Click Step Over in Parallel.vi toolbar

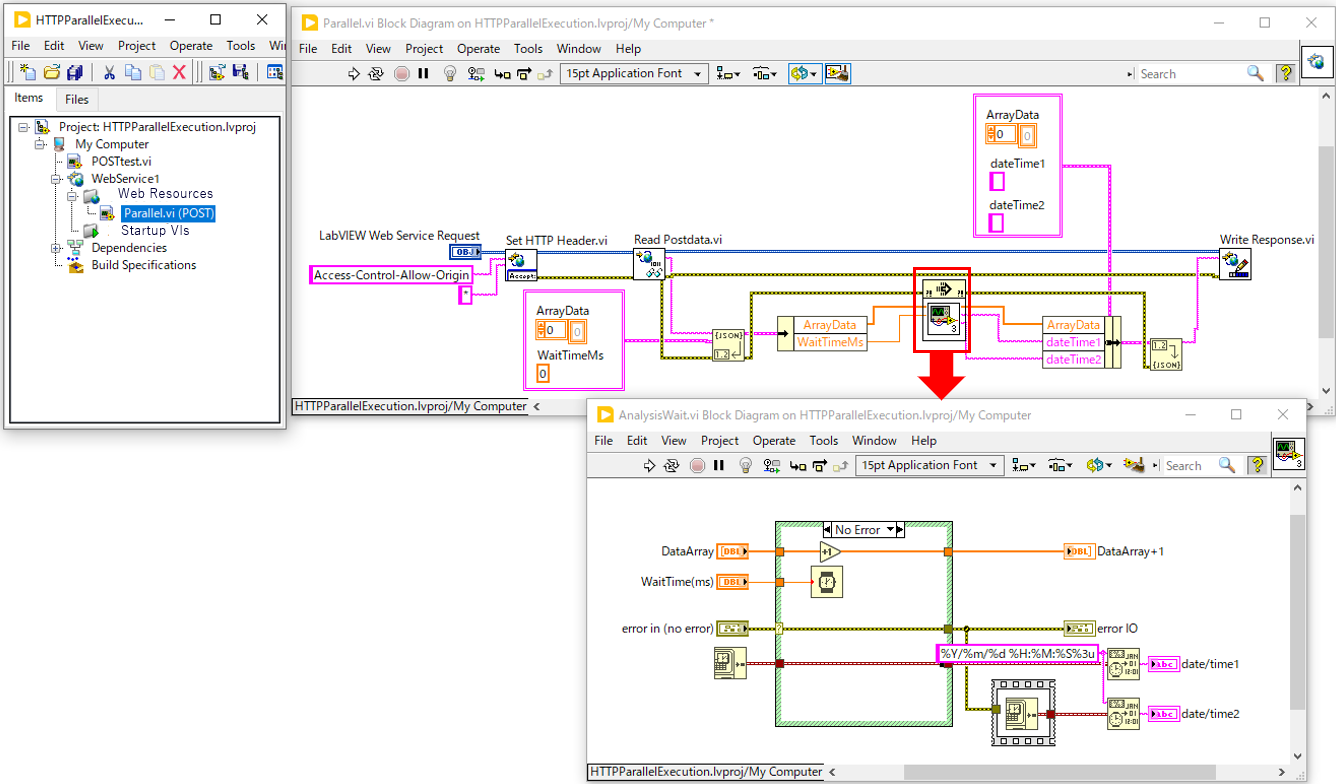(523, 73)
